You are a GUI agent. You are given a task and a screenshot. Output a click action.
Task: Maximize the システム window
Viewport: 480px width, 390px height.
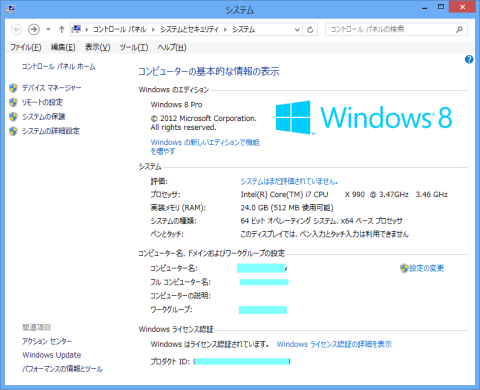[441, 8]
